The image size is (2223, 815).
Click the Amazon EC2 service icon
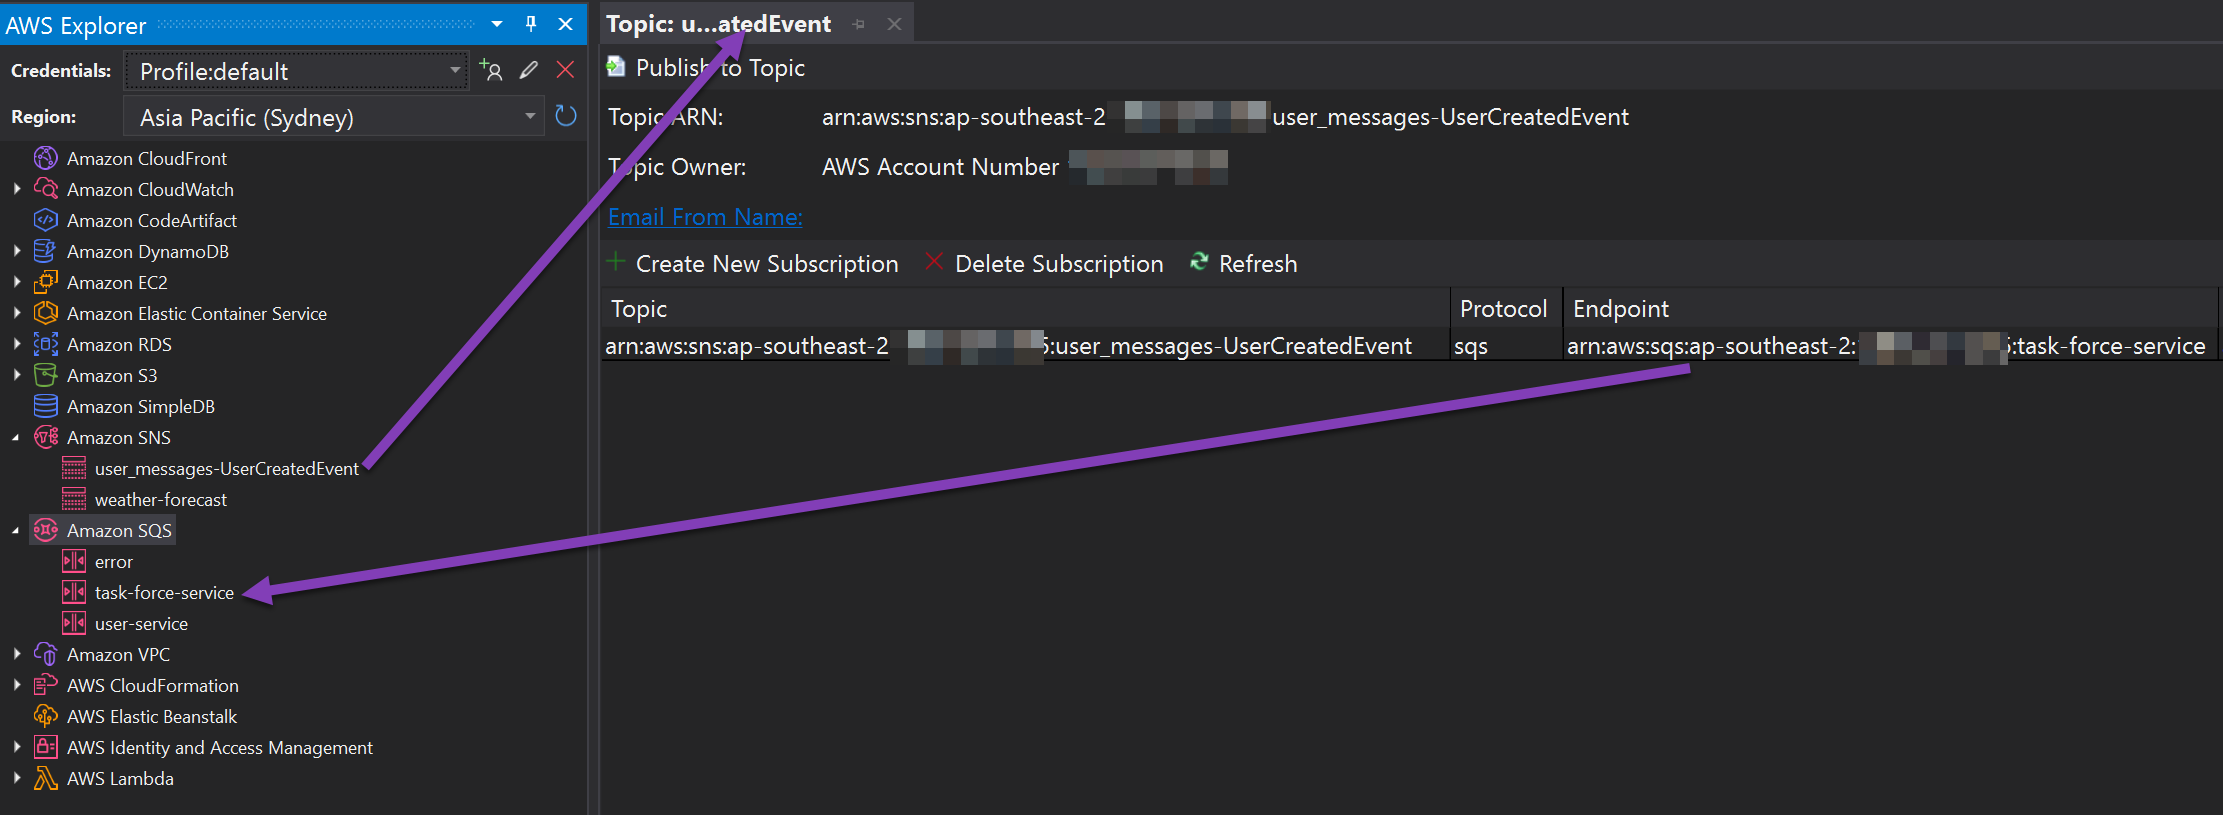point(46,282)
